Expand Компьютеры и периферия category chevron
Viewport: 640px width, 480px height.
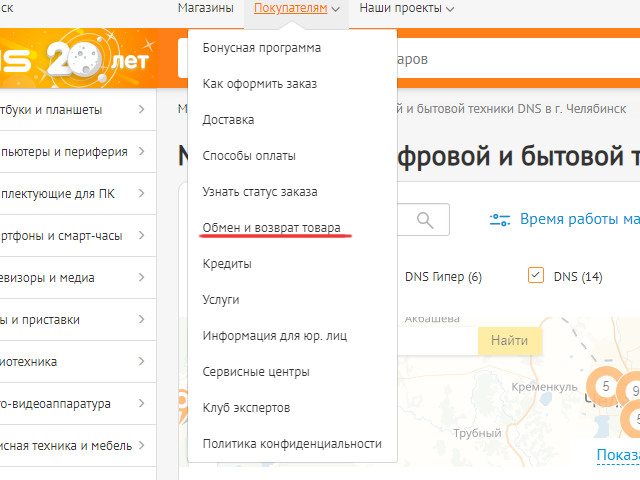pyautogui.click(x=141, y=151)
